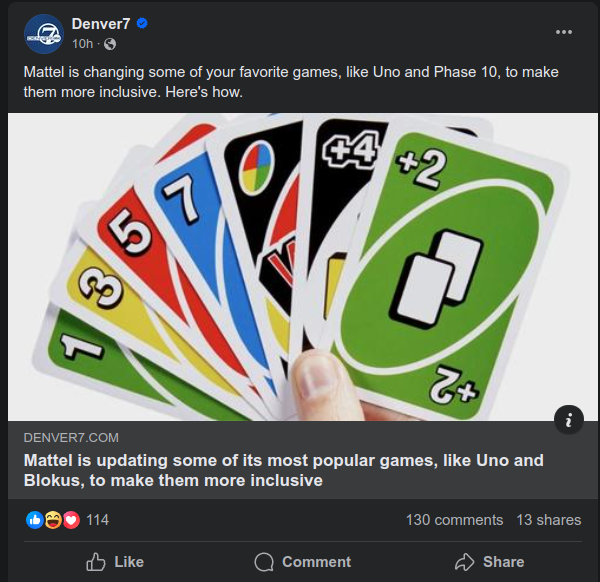600x582 pixels.
Task: Share this Denver7 post
Action: [489, 562]
